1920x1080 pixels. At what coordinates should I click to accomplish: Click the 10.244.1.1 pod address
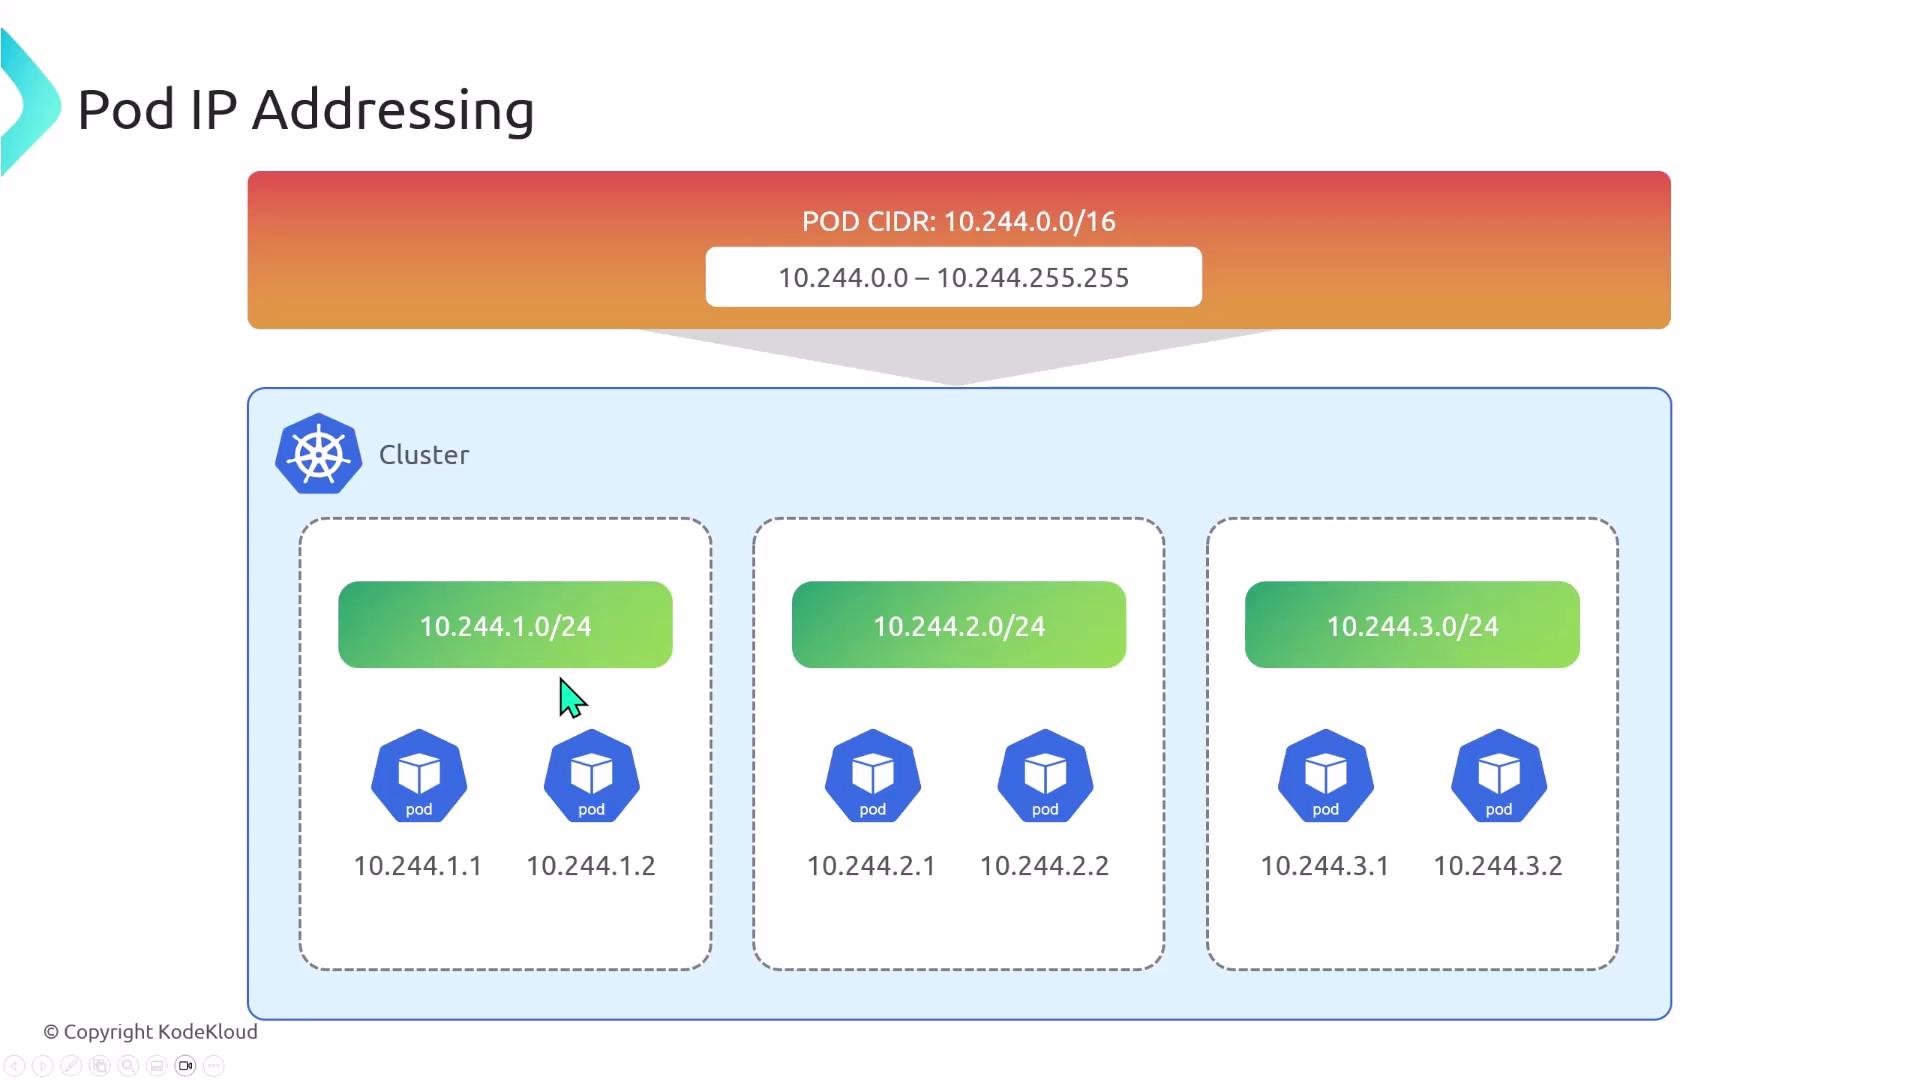click(418, 866)
